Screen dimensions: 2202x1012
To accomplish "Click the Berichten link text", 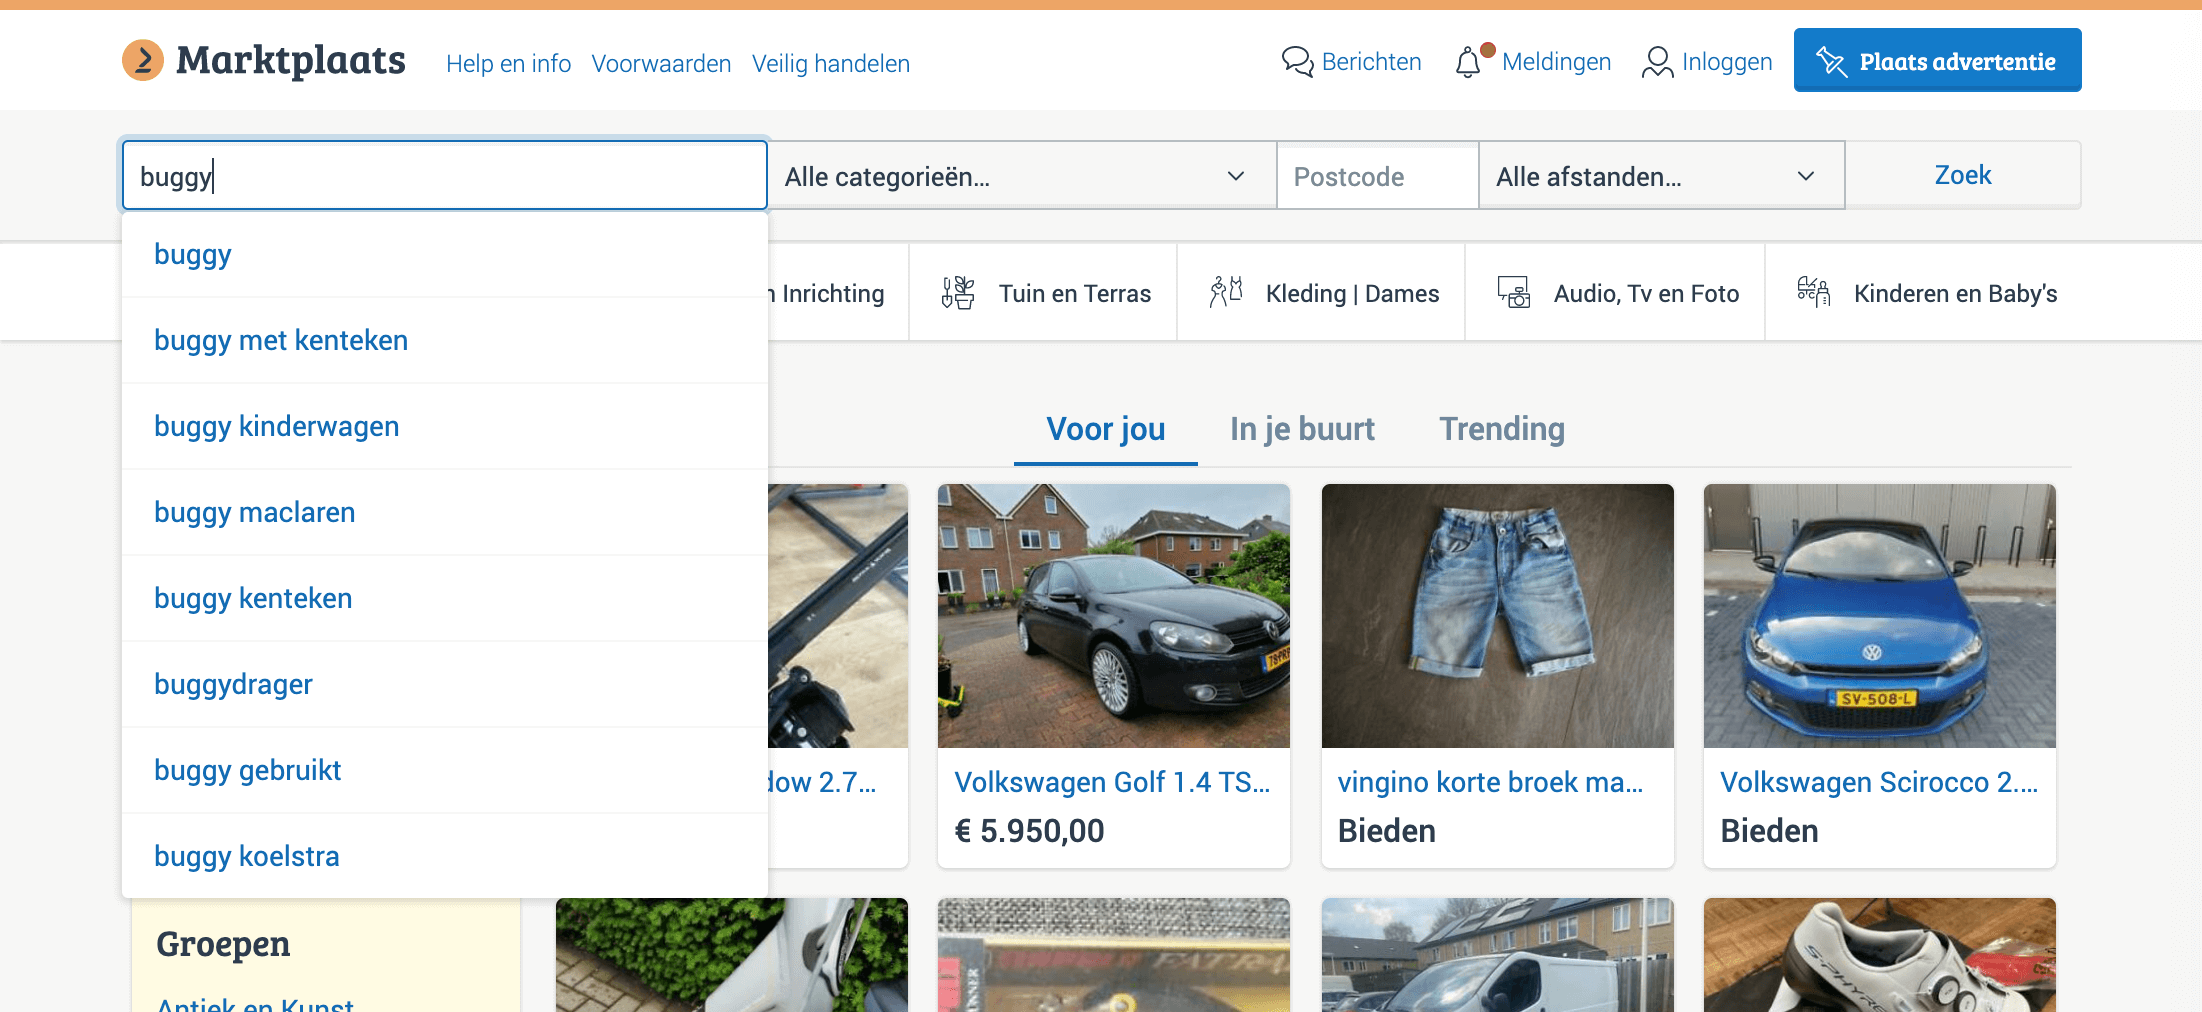I will coord(1371,62).
